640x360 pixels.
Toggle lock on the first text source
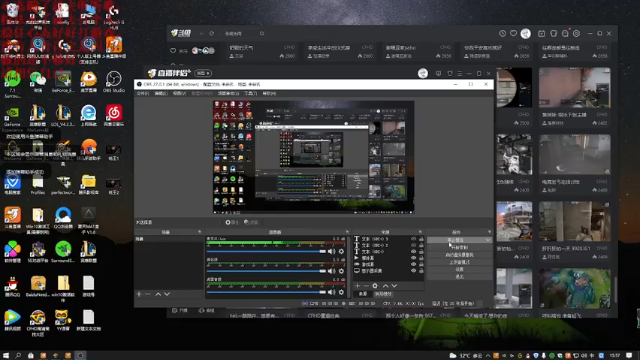[x=421, y=239]
